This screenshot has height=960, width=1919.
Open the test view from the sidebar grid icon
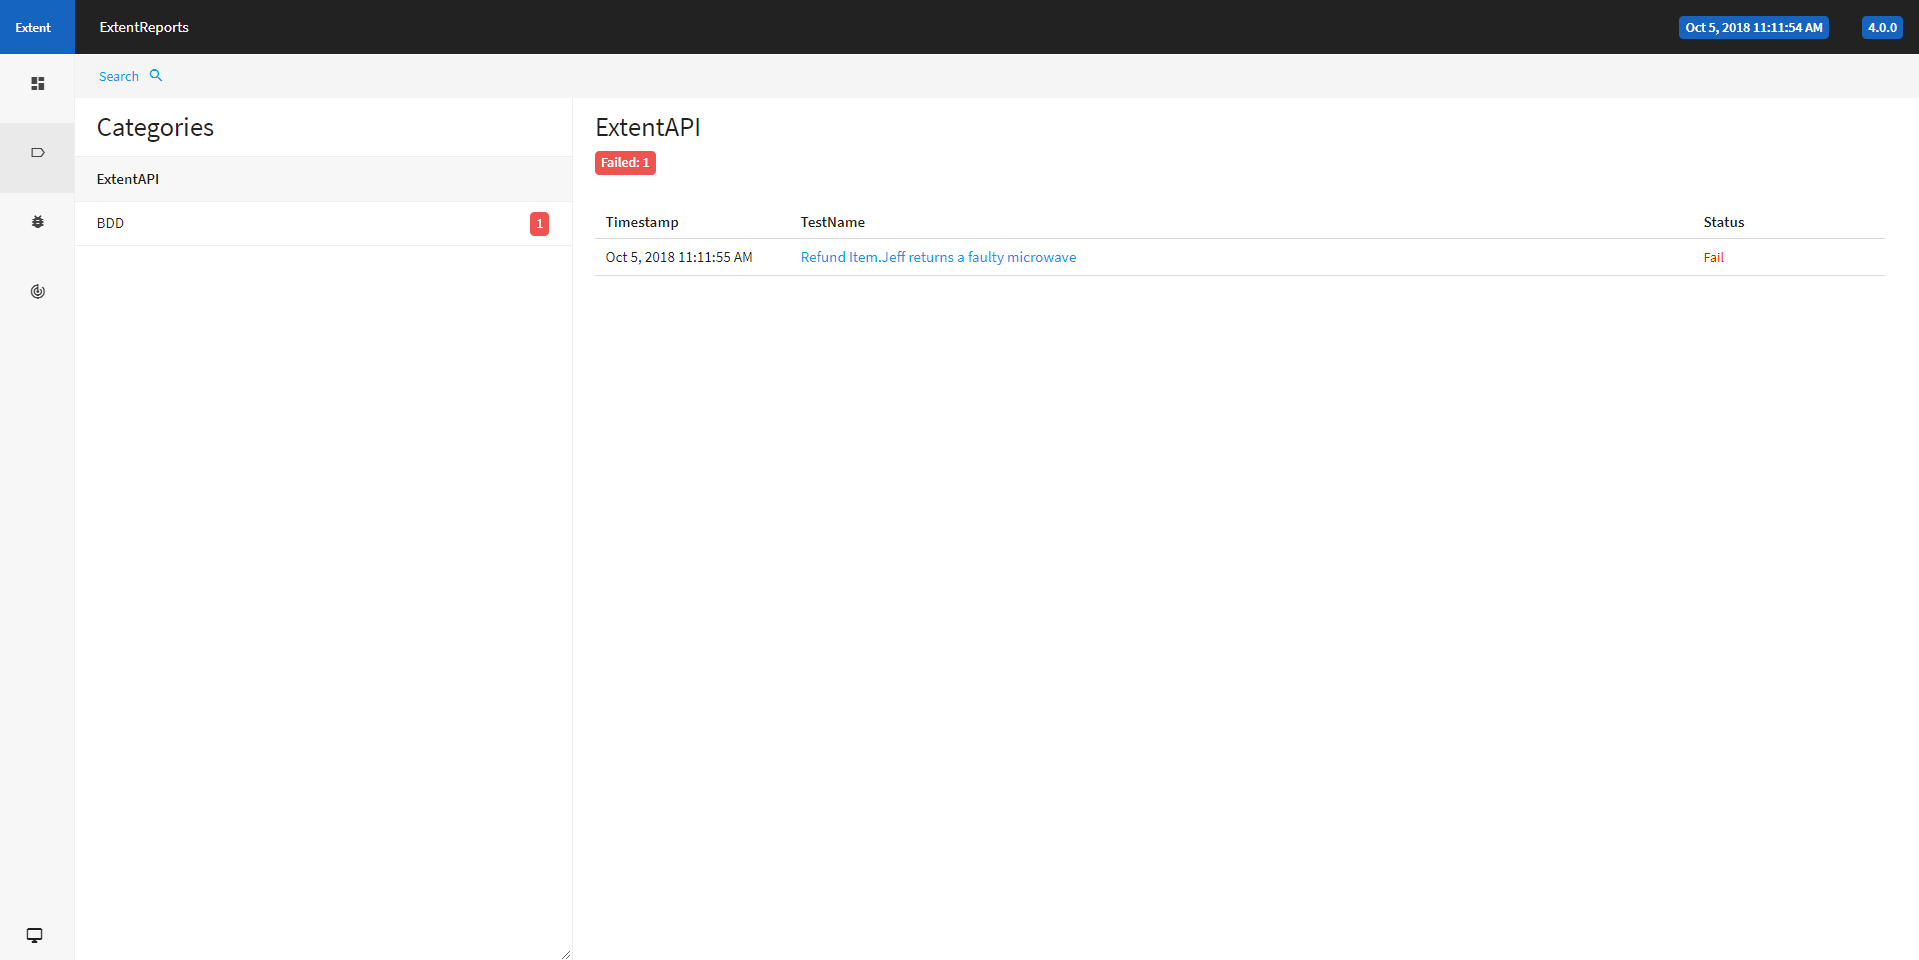click(37, 84)
